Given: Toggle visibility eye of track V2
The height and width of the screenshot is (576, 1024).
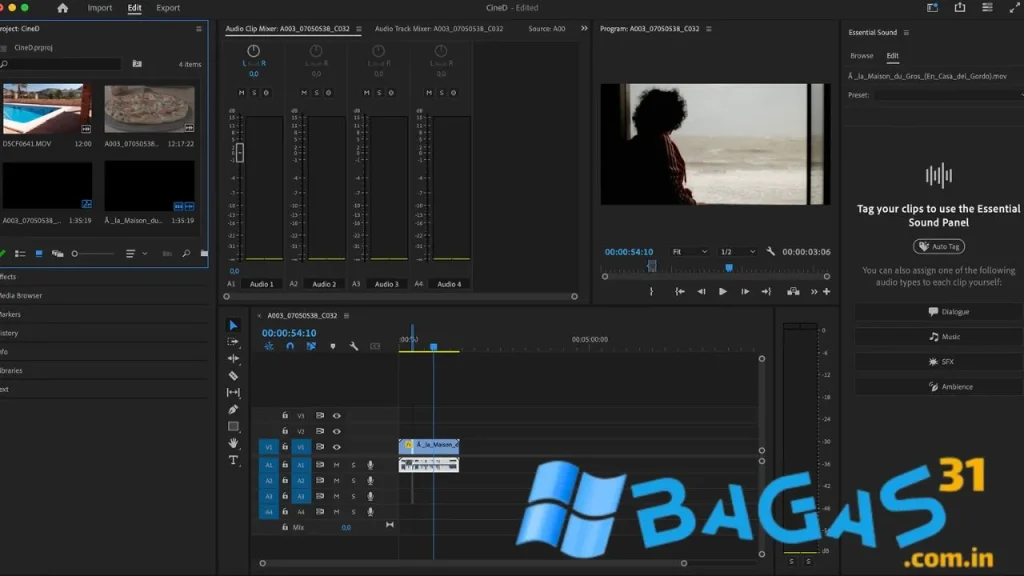Looking at the screenshot, I should (x=336, y=431).
